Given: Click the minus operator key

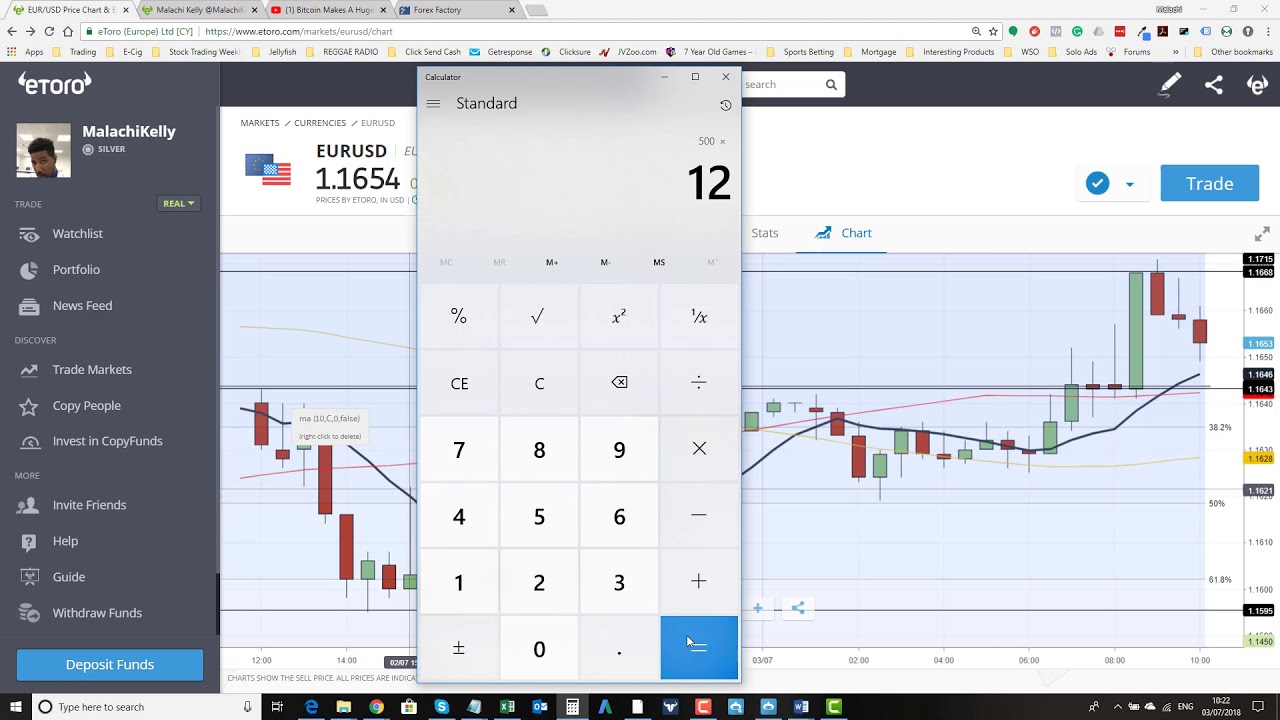Looking at the screenshot, I should point(699,516).
